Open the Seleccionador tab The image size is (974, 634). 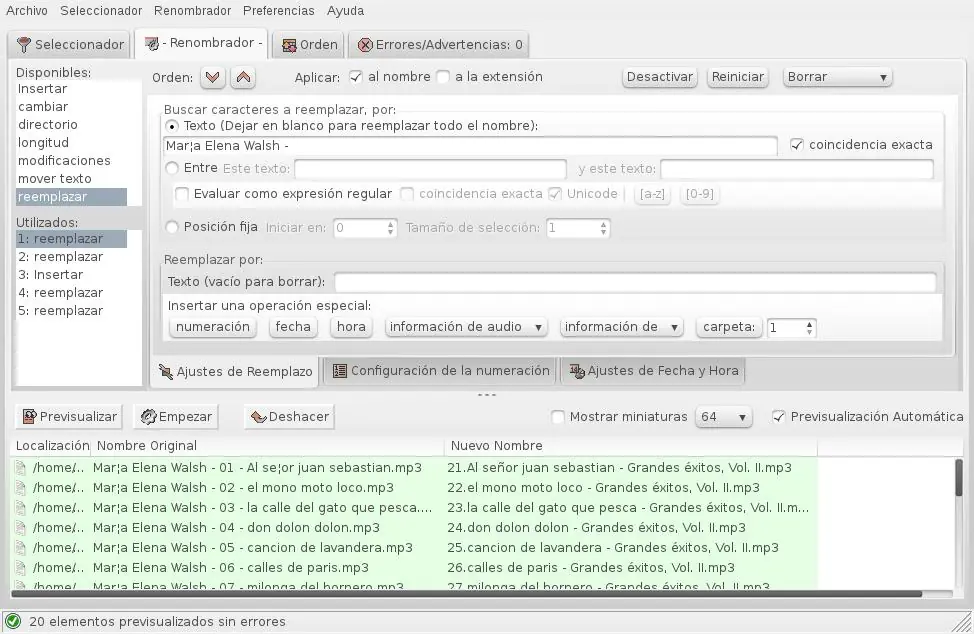(69, 45)
